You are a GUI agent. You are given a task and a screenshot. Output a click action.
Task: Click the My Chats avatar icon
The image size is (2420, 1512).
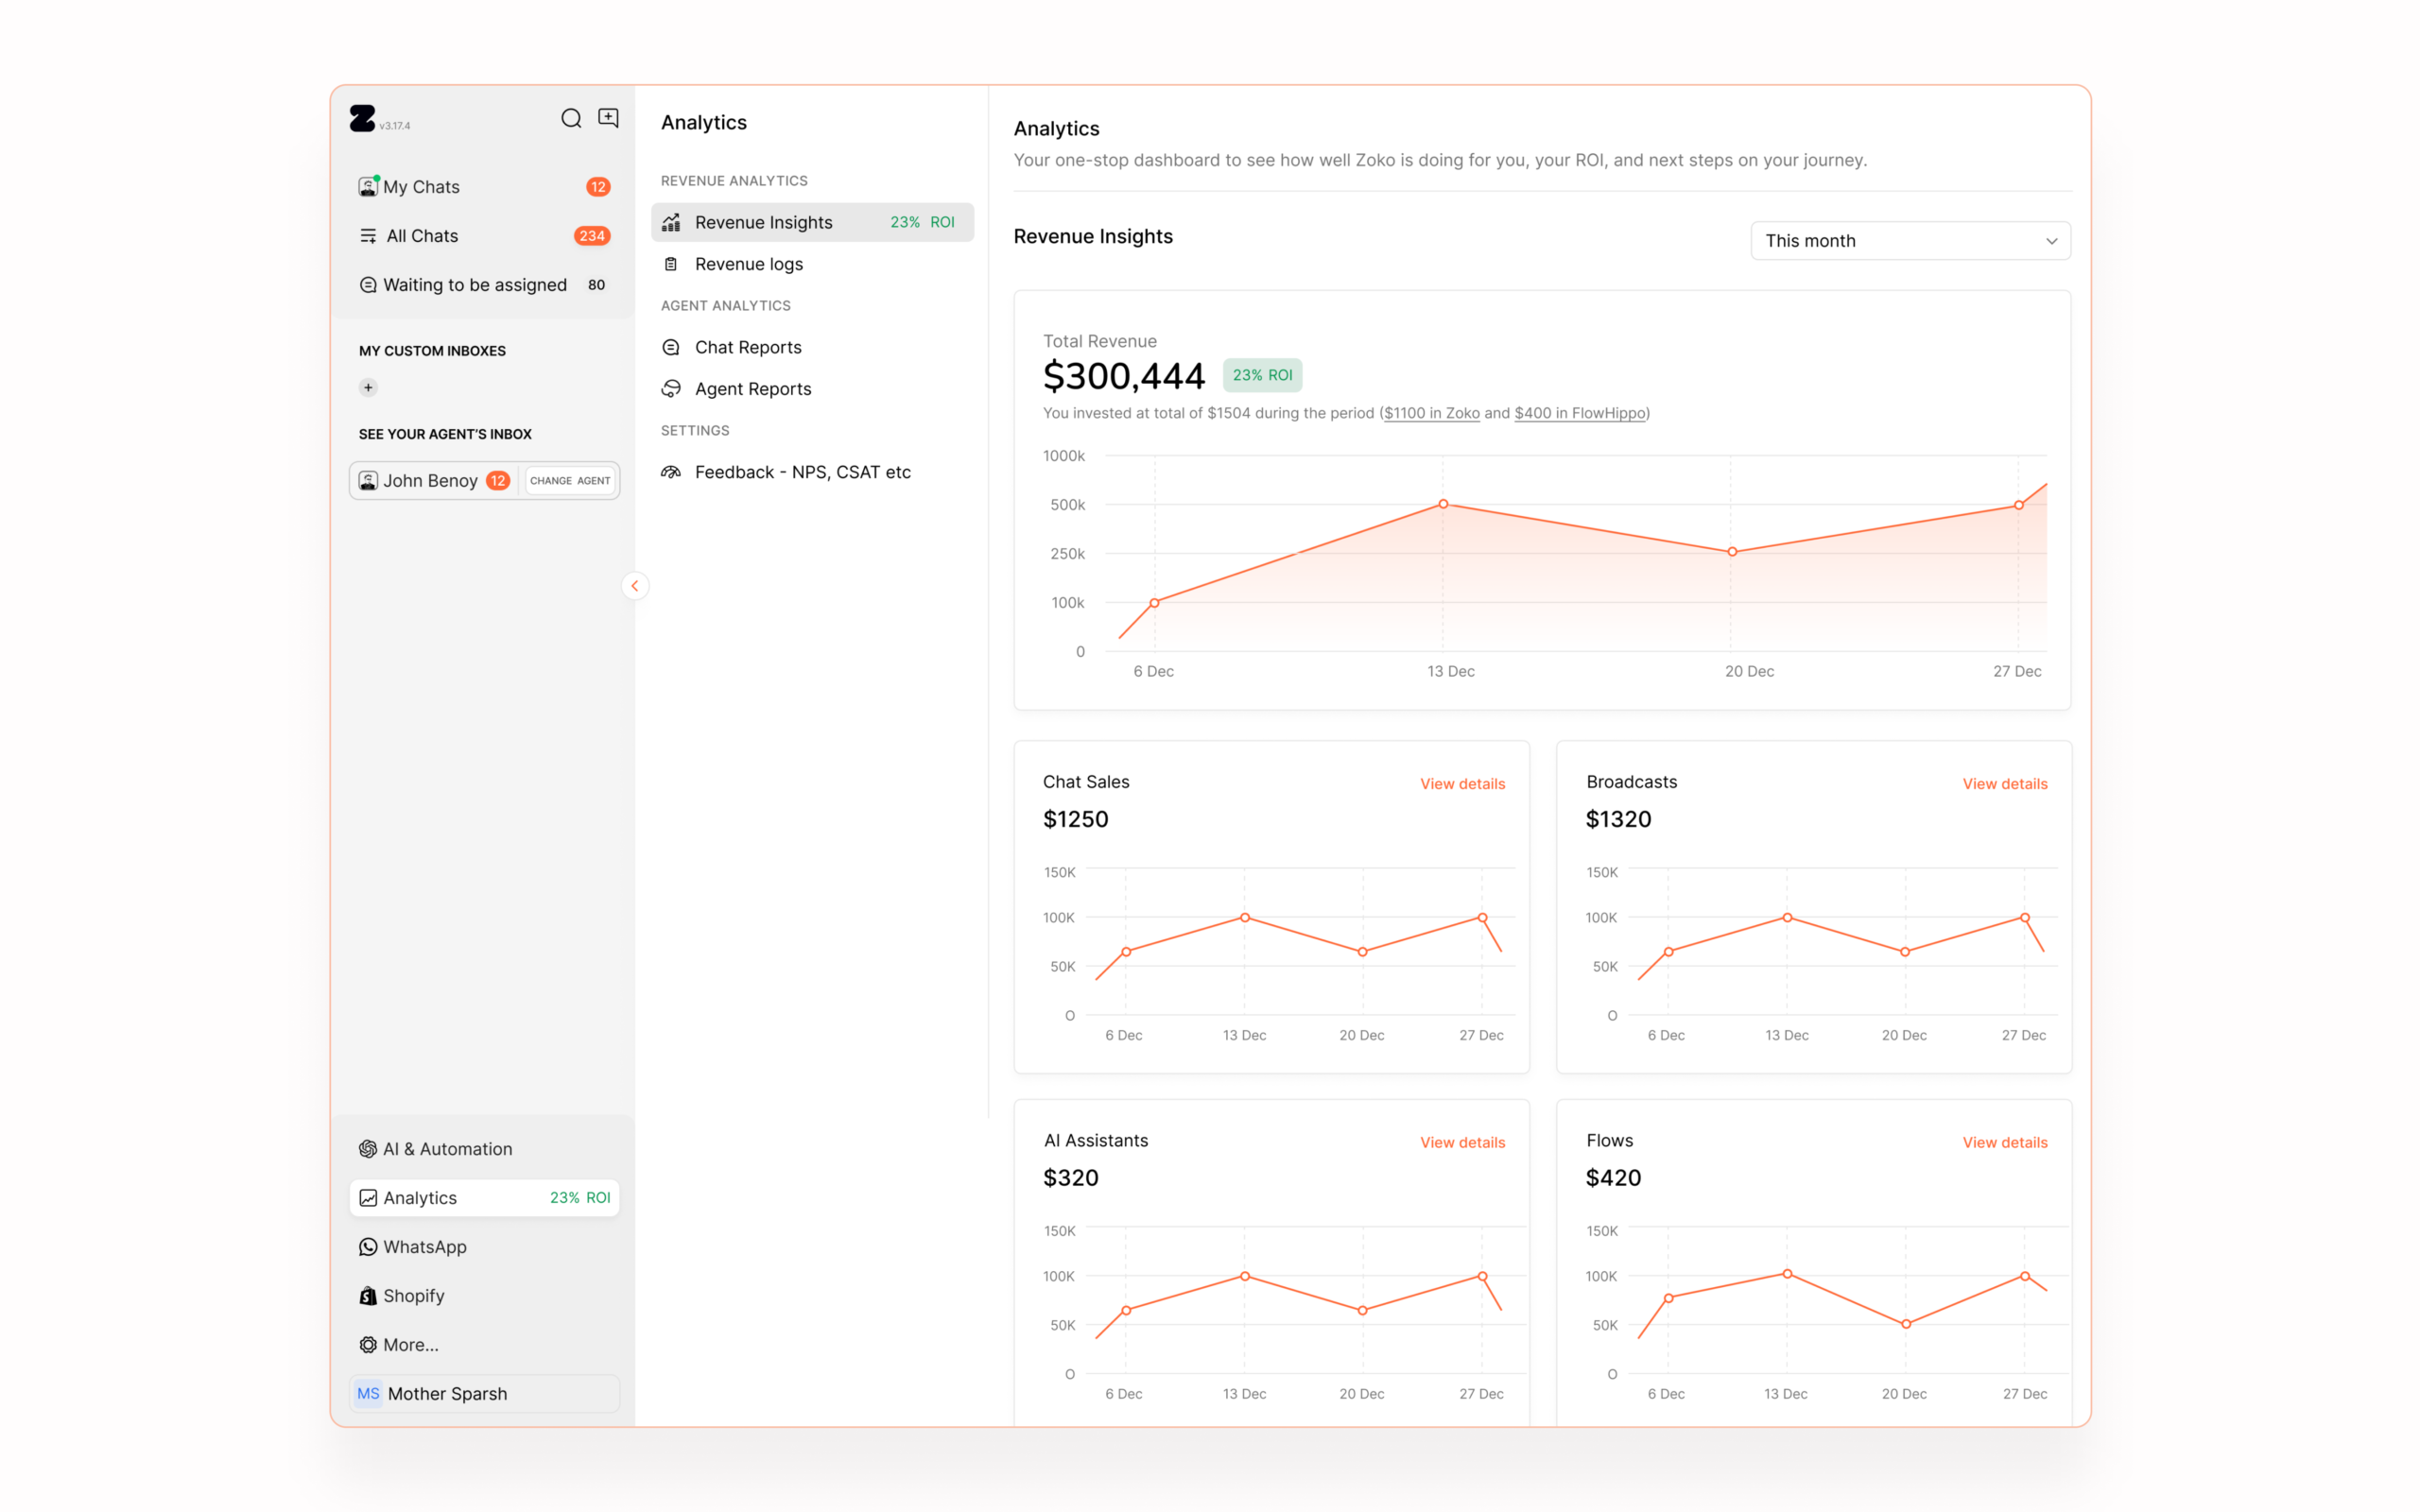point(368,187)
